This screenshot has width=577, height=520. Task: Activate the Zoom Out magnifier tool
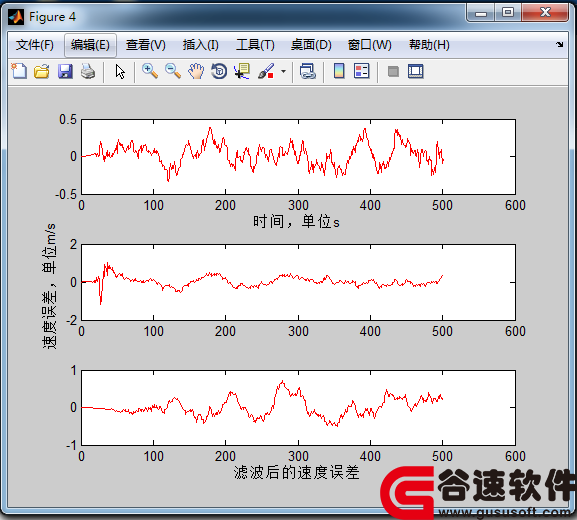[173, 71]
